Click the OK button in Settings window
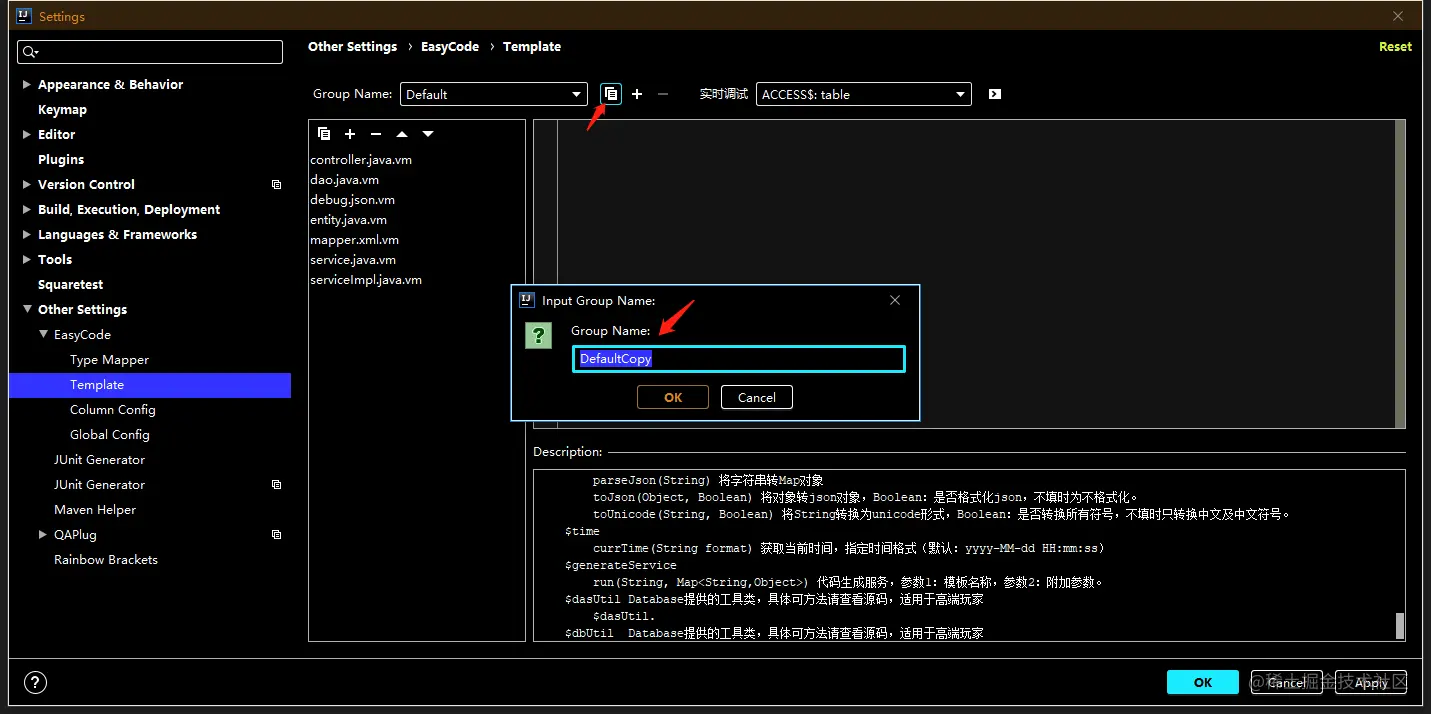Viewport: 1431px width, 714px height. (x=1203, y=682)
